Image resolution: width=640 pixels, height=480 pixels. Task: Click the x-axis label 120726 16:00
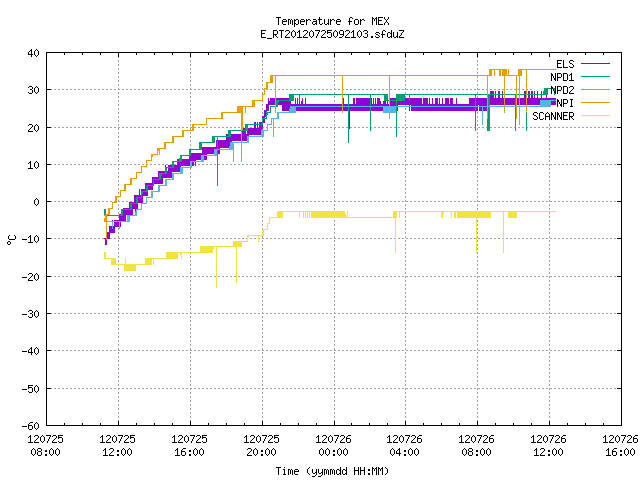pos(620,445)
